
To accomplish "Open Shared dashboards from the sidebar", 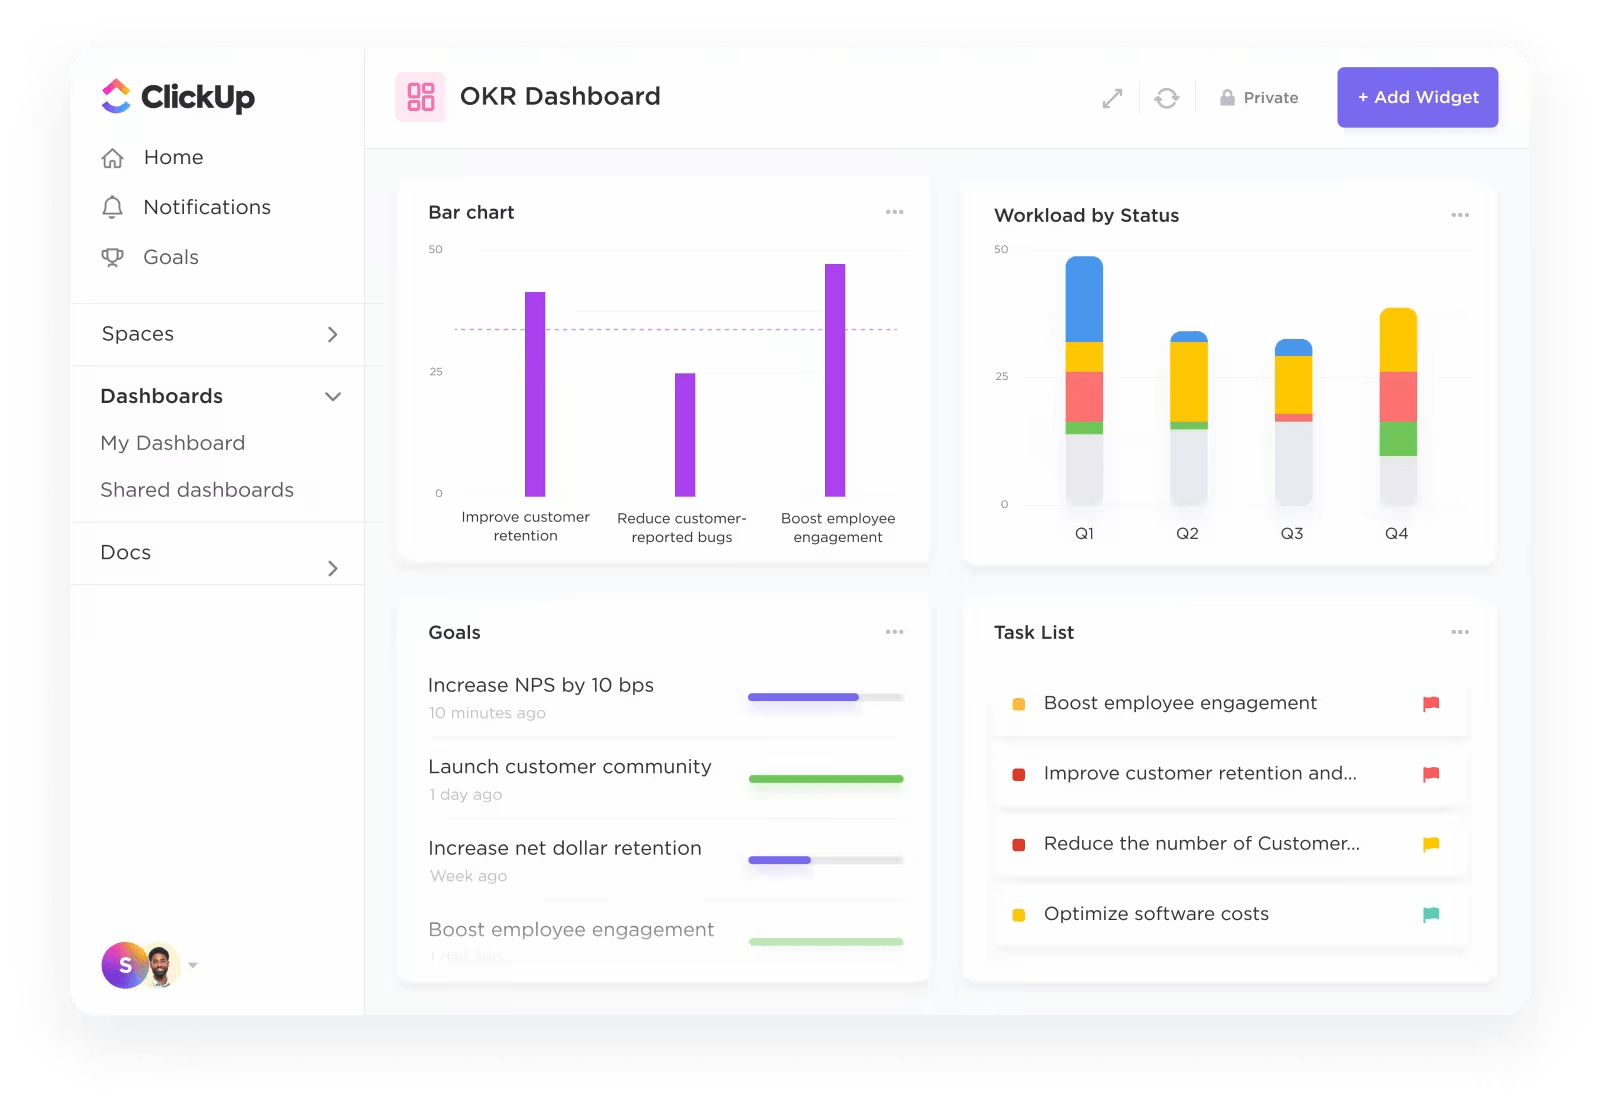I will [196, 490].
